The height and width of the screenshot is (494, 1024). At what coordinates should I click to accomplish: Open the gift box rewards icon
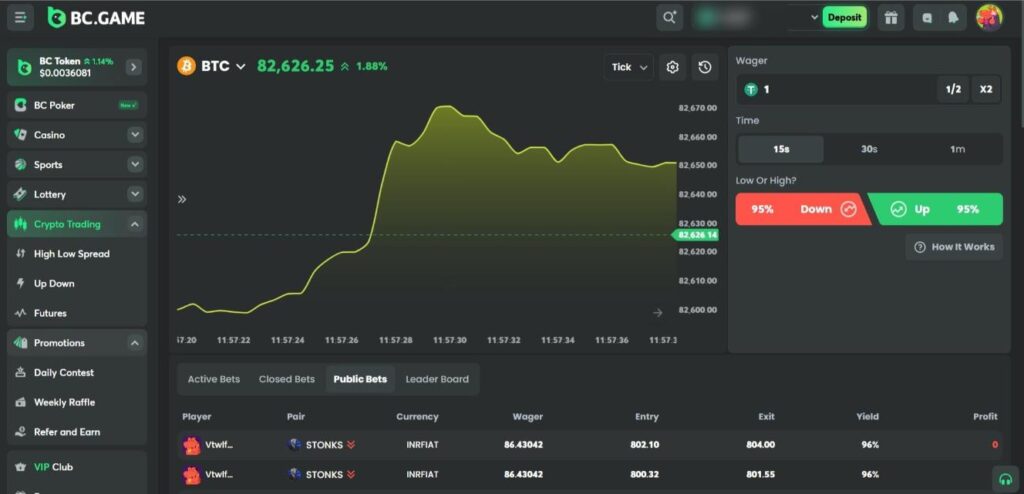[x=890, y=17]
